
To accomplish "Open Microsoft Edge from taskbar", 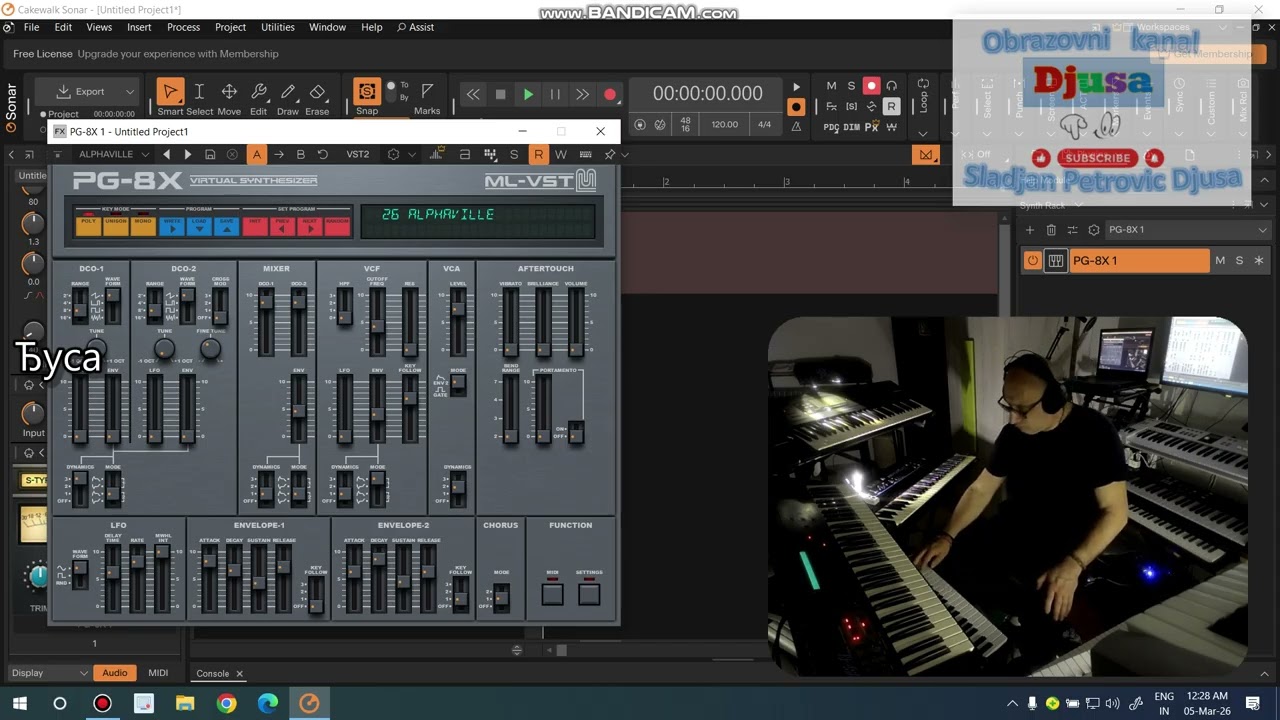I will (268, 703).
